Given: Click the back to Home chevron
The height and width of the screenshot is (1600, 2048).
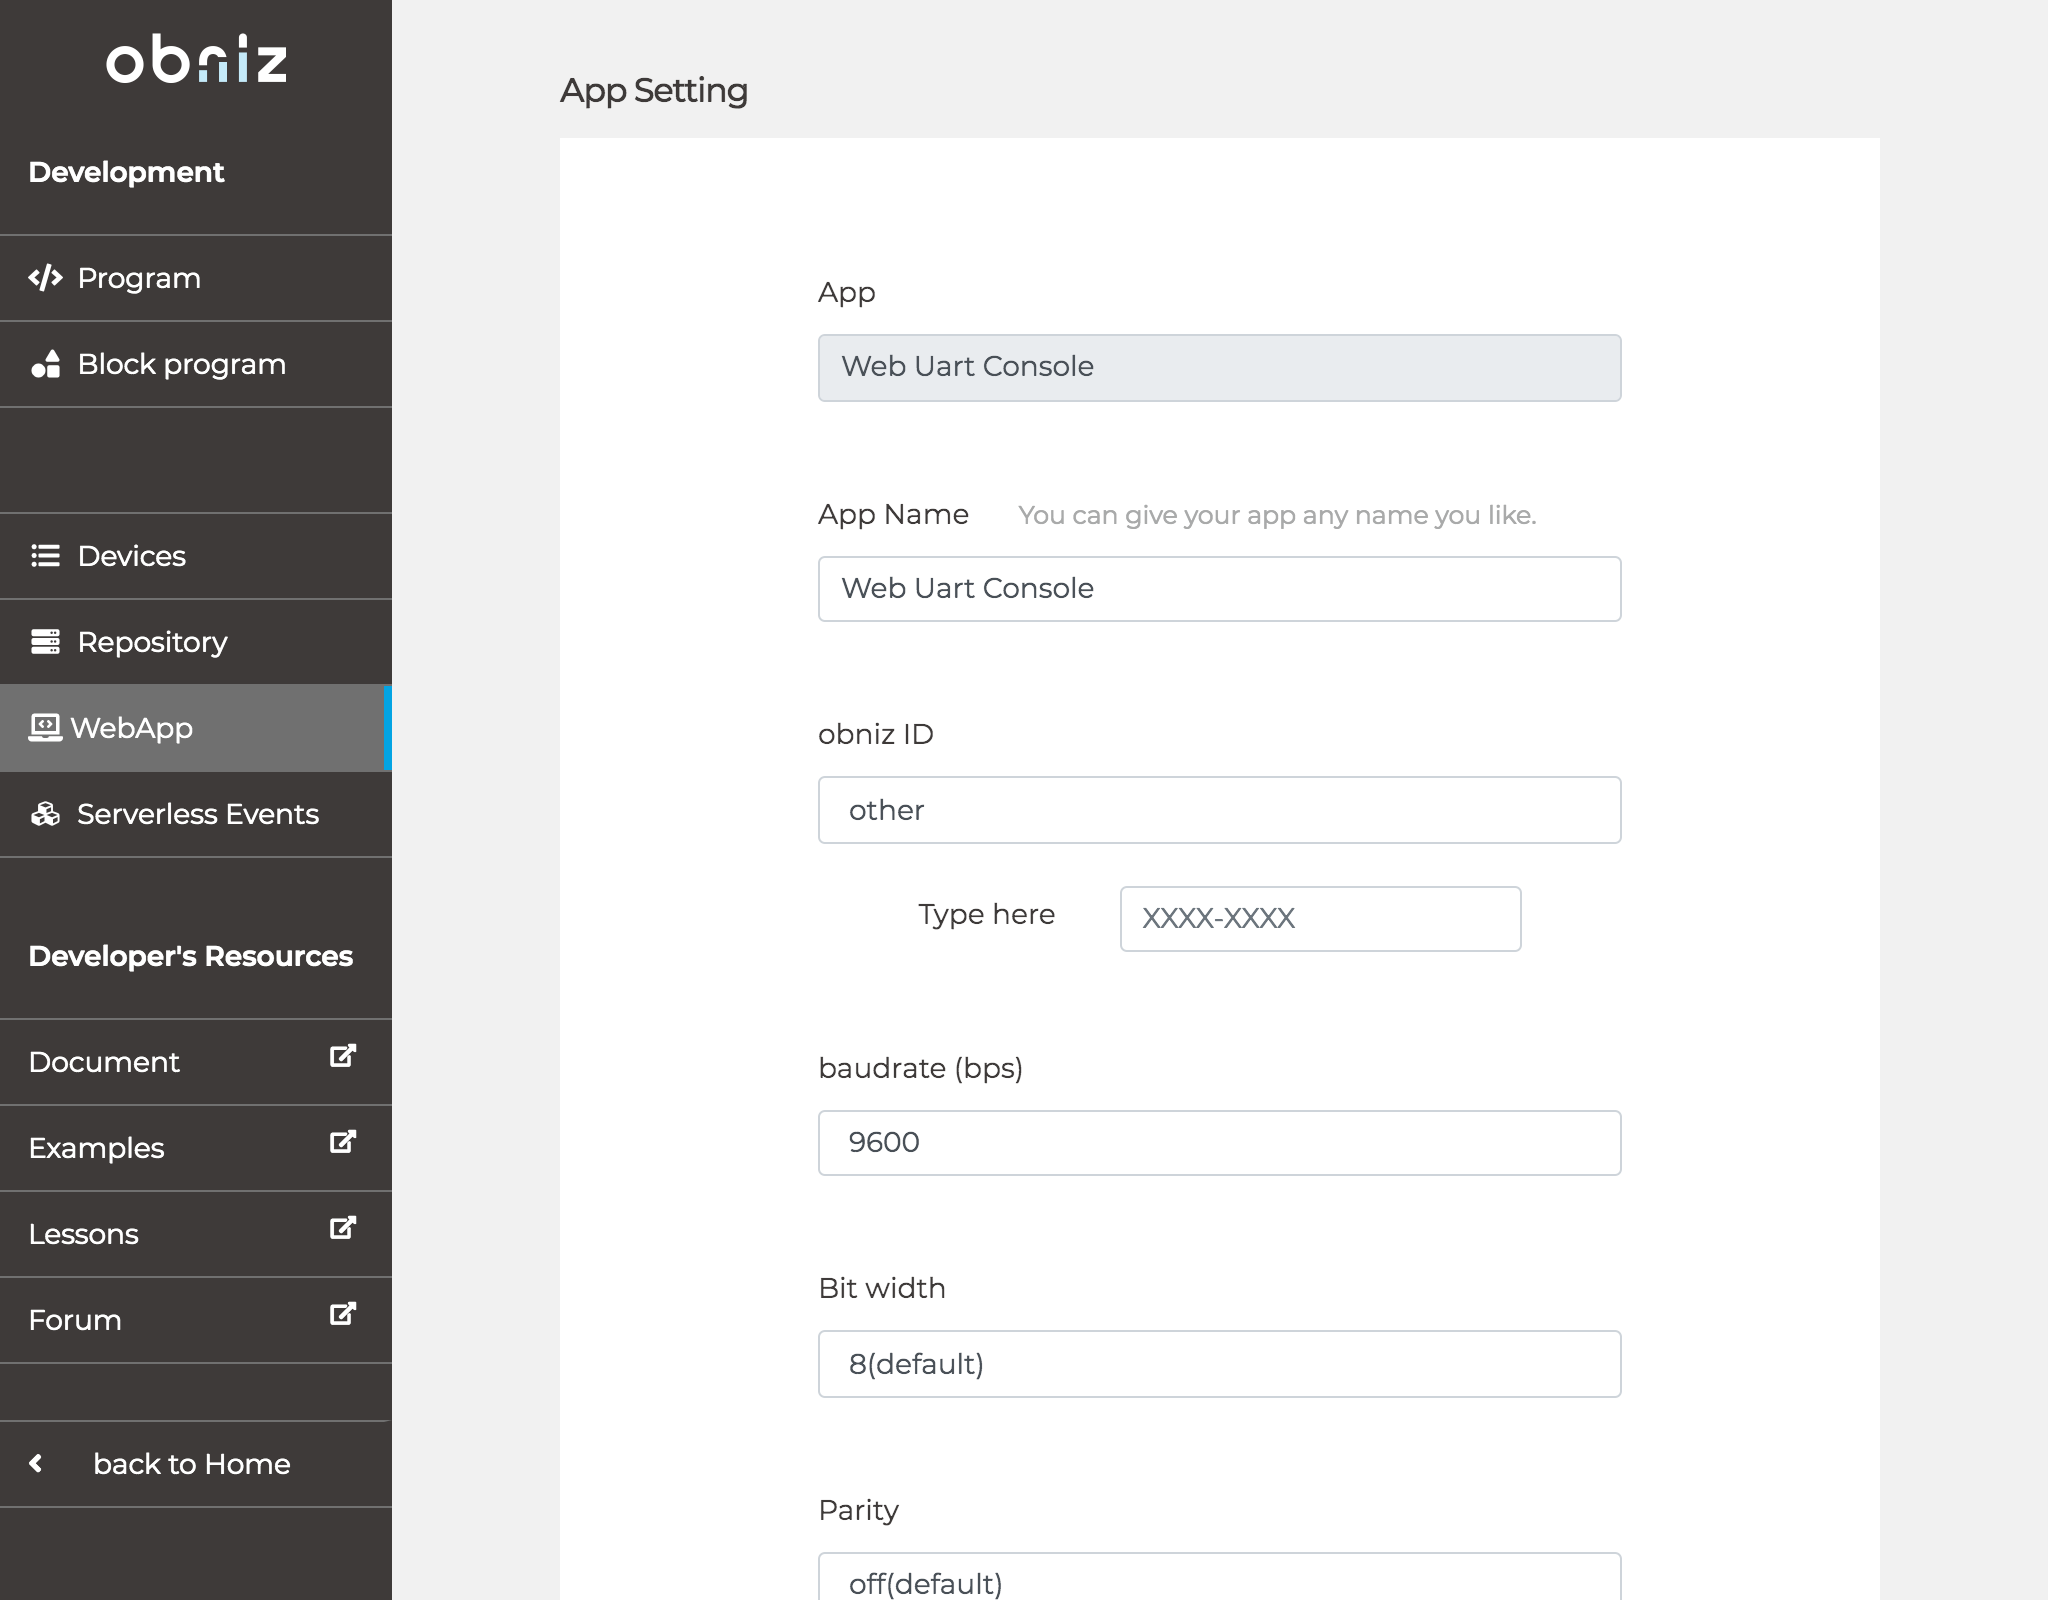Looking at the screenshot, I should click(x=37, y=1464).
